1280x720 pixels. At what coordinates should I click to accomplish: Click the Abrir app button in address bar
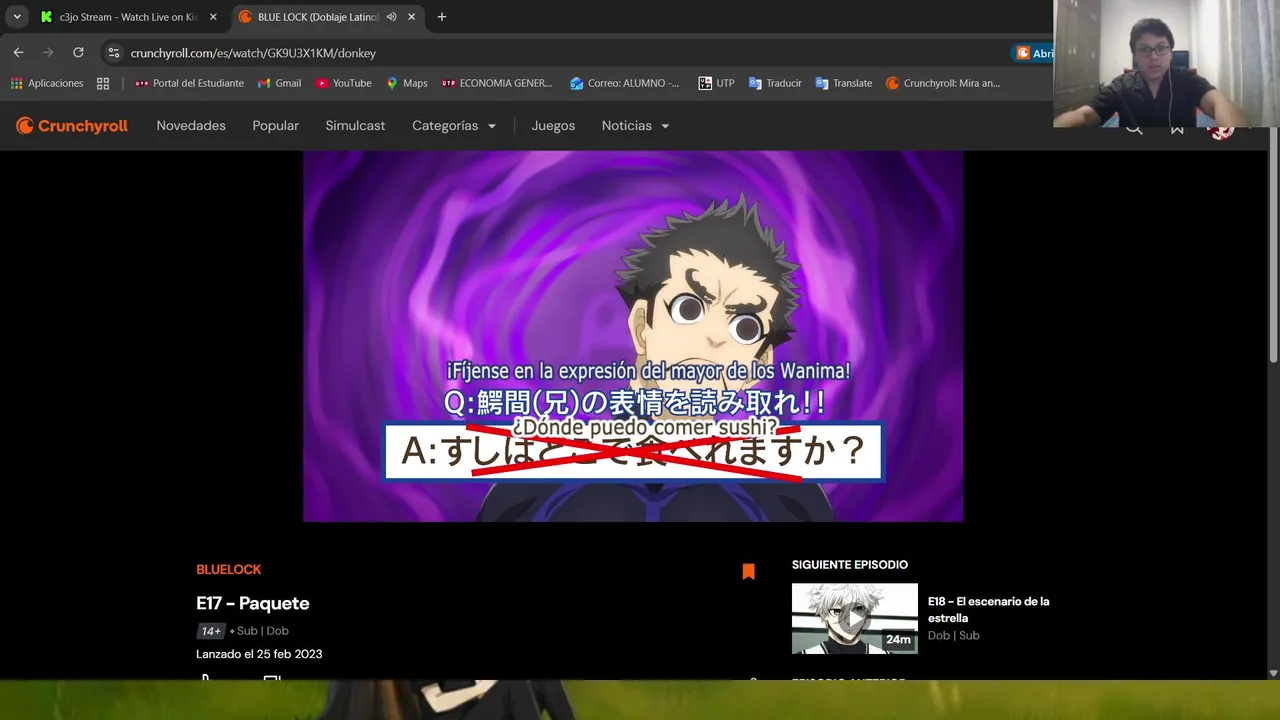point(1034,53)
